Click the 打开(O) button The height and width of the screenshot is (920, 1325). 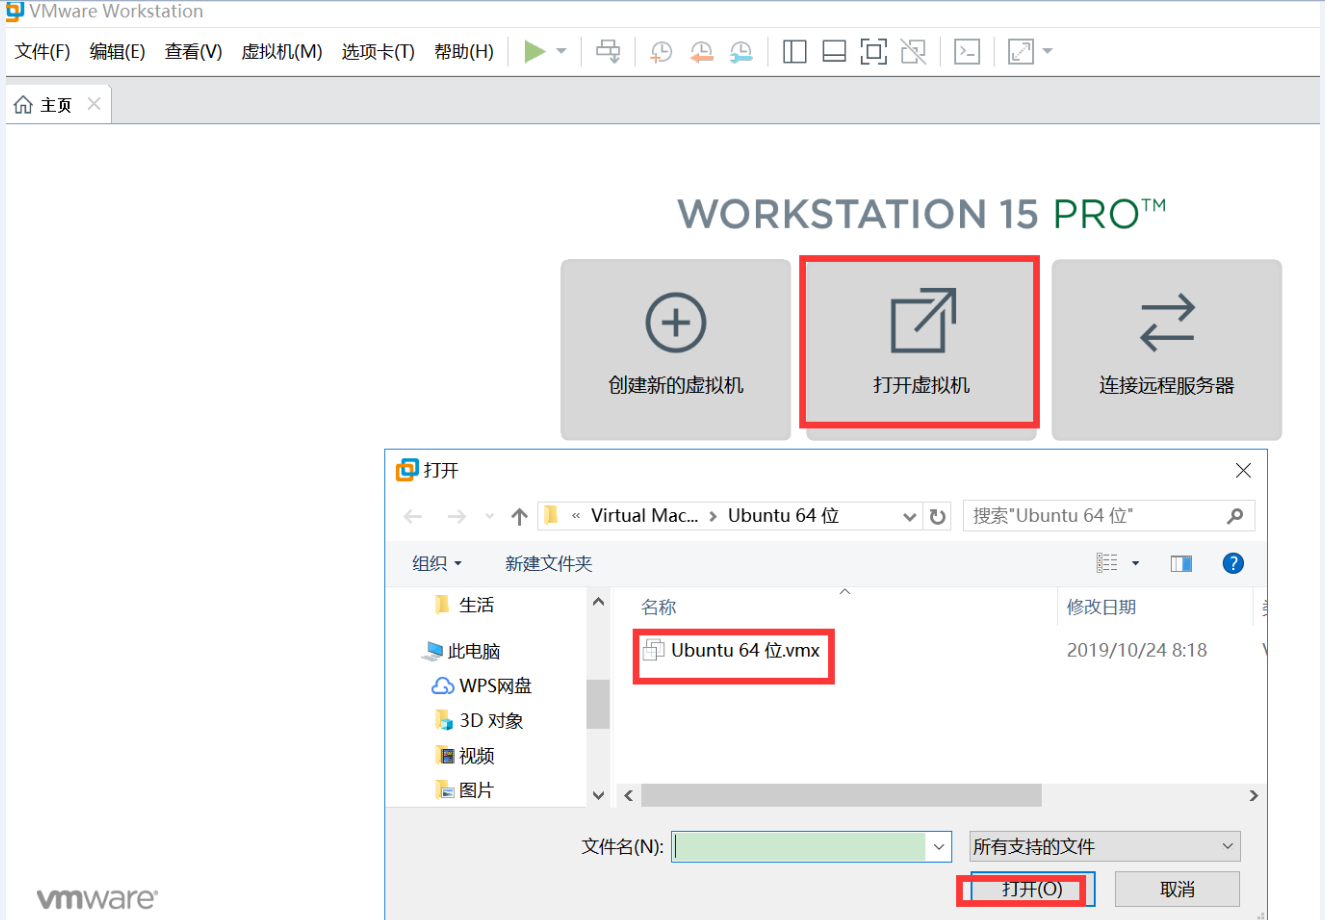coord(1032,889)
